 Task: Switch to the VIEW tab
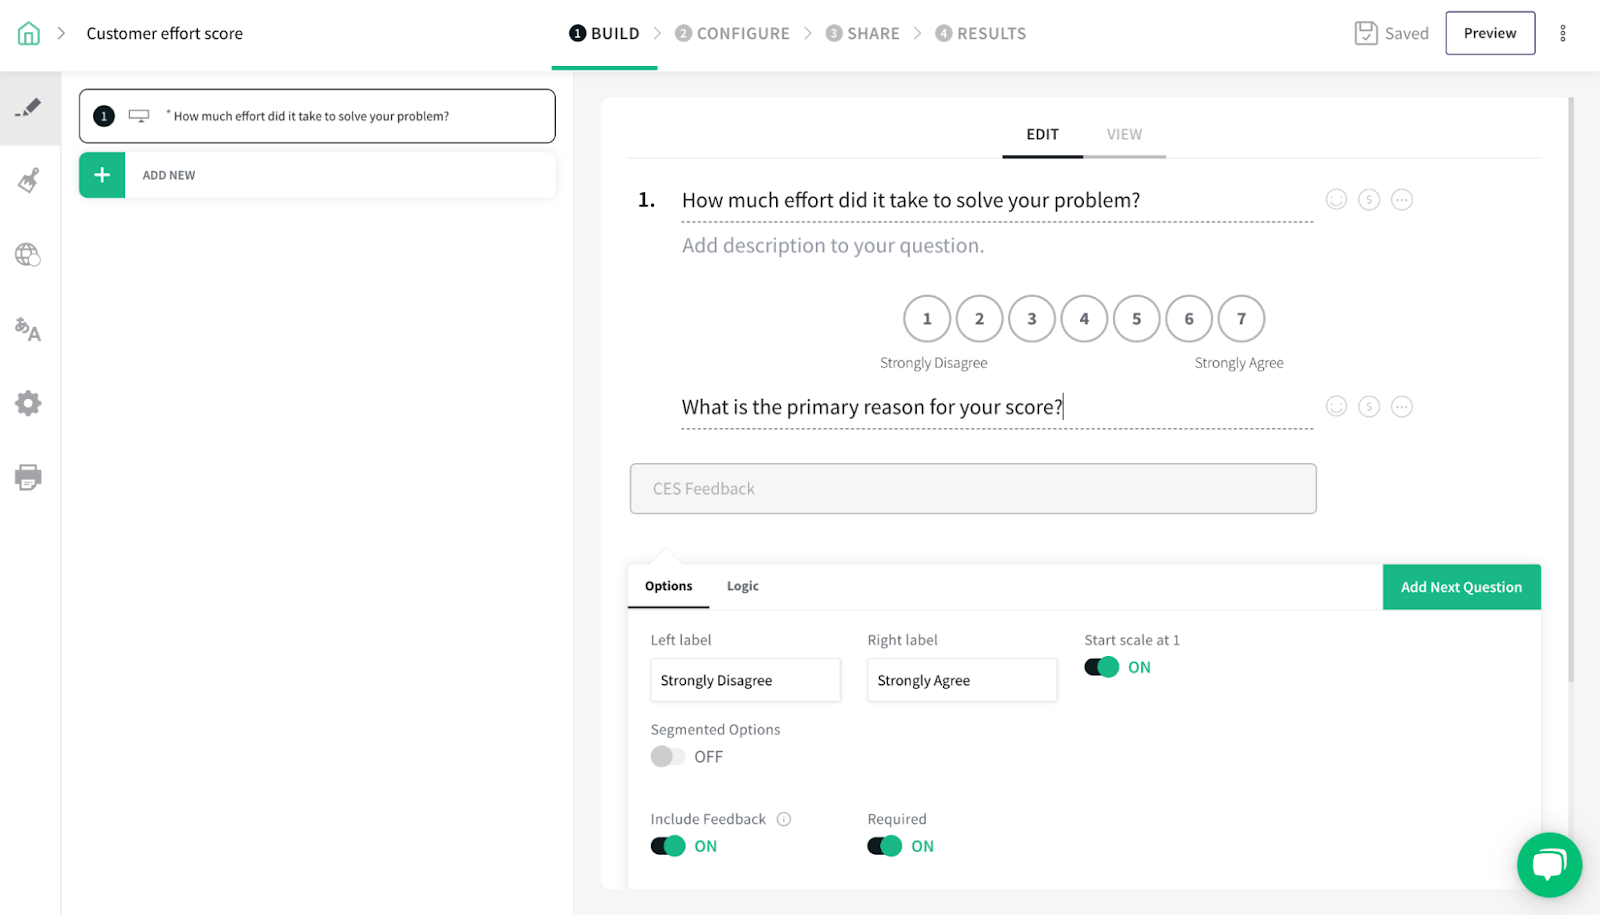click(x=1124, y=134)
